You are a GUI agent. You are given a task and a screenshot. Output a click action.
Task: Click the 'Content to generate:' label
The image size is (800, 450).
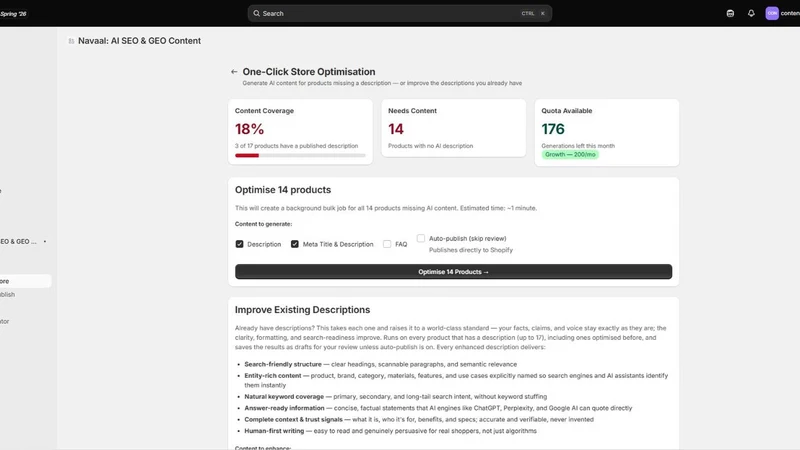coord(263,224)
